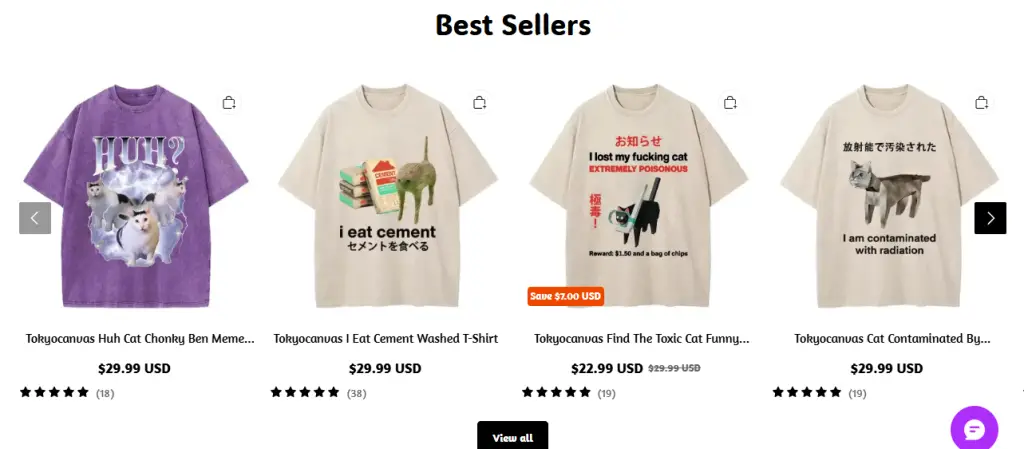Open the 18 reviews star rating
1024x449 pixels.
coord(67,393)
